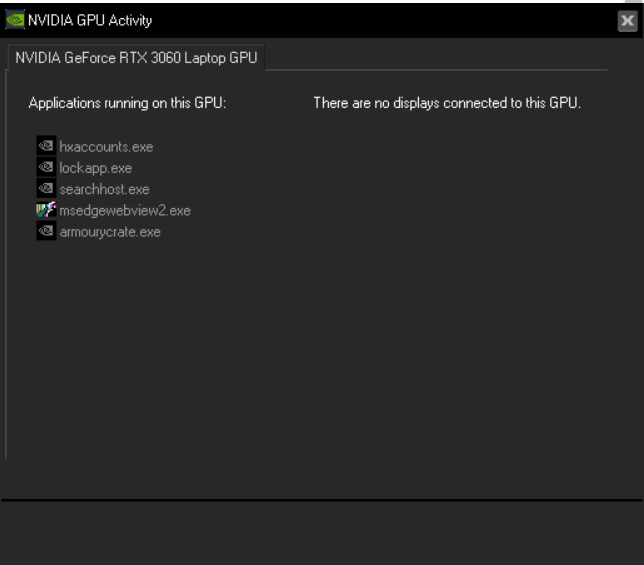Select armourycrate.exe in the application list
This screenshot has height=565, width=644.
[x=109, y=232]
